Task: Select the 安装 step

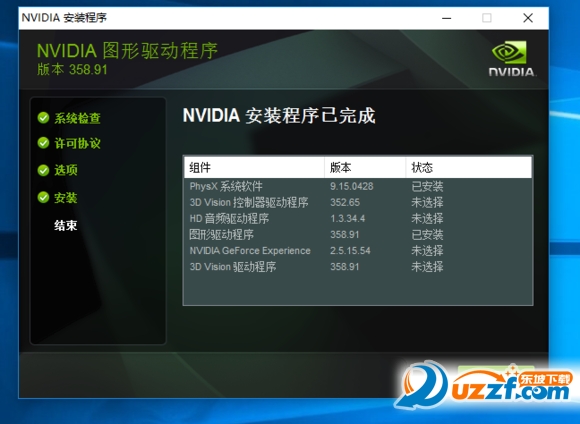Action: (66, 198)
